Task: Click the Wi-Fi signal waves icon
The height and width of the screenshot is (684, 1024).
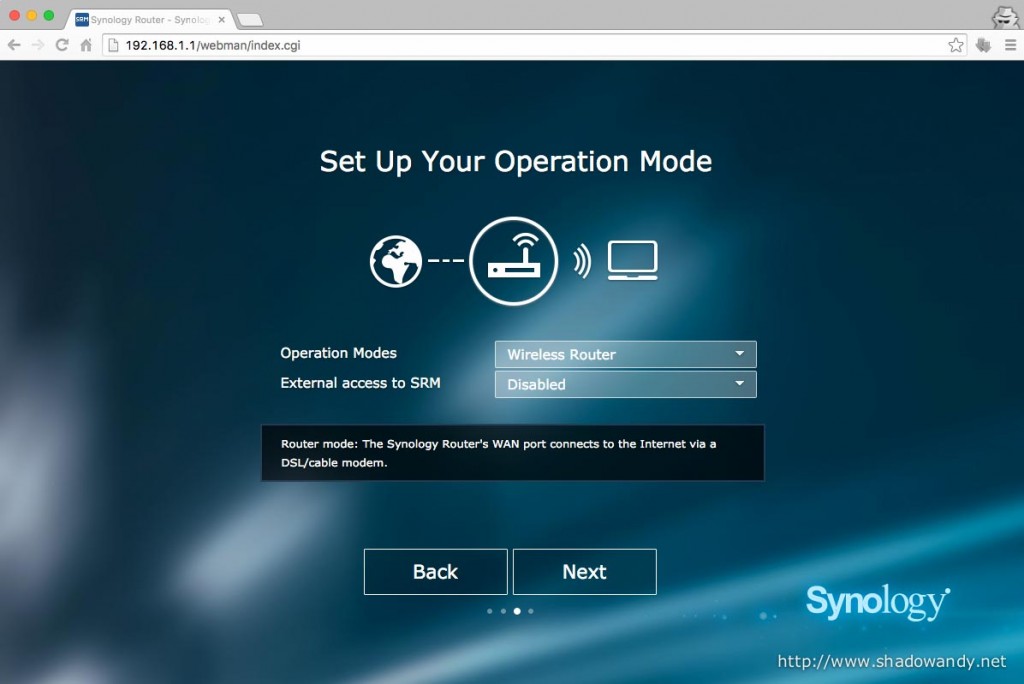Action: point(582,261)
